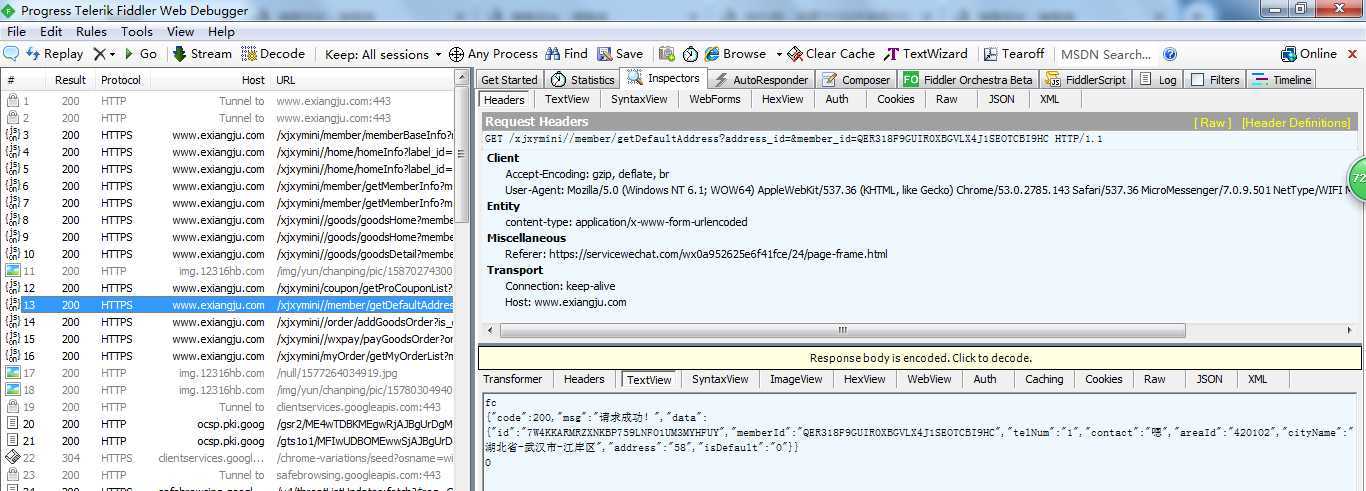Toggle the Filters tab checkbox
1366x491 pixels.
pos(1197,80)
